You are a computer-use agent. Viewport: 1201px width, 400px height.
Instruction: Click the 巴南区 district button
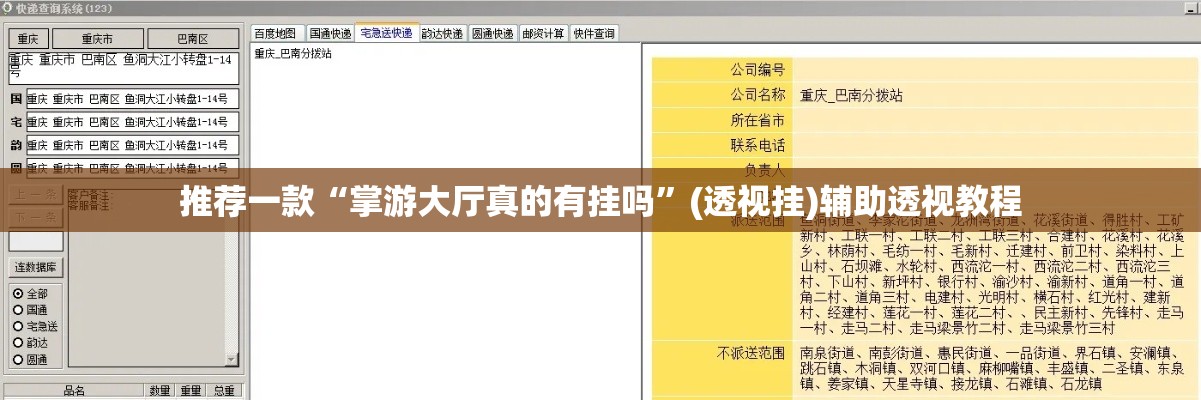coord(193,39)
